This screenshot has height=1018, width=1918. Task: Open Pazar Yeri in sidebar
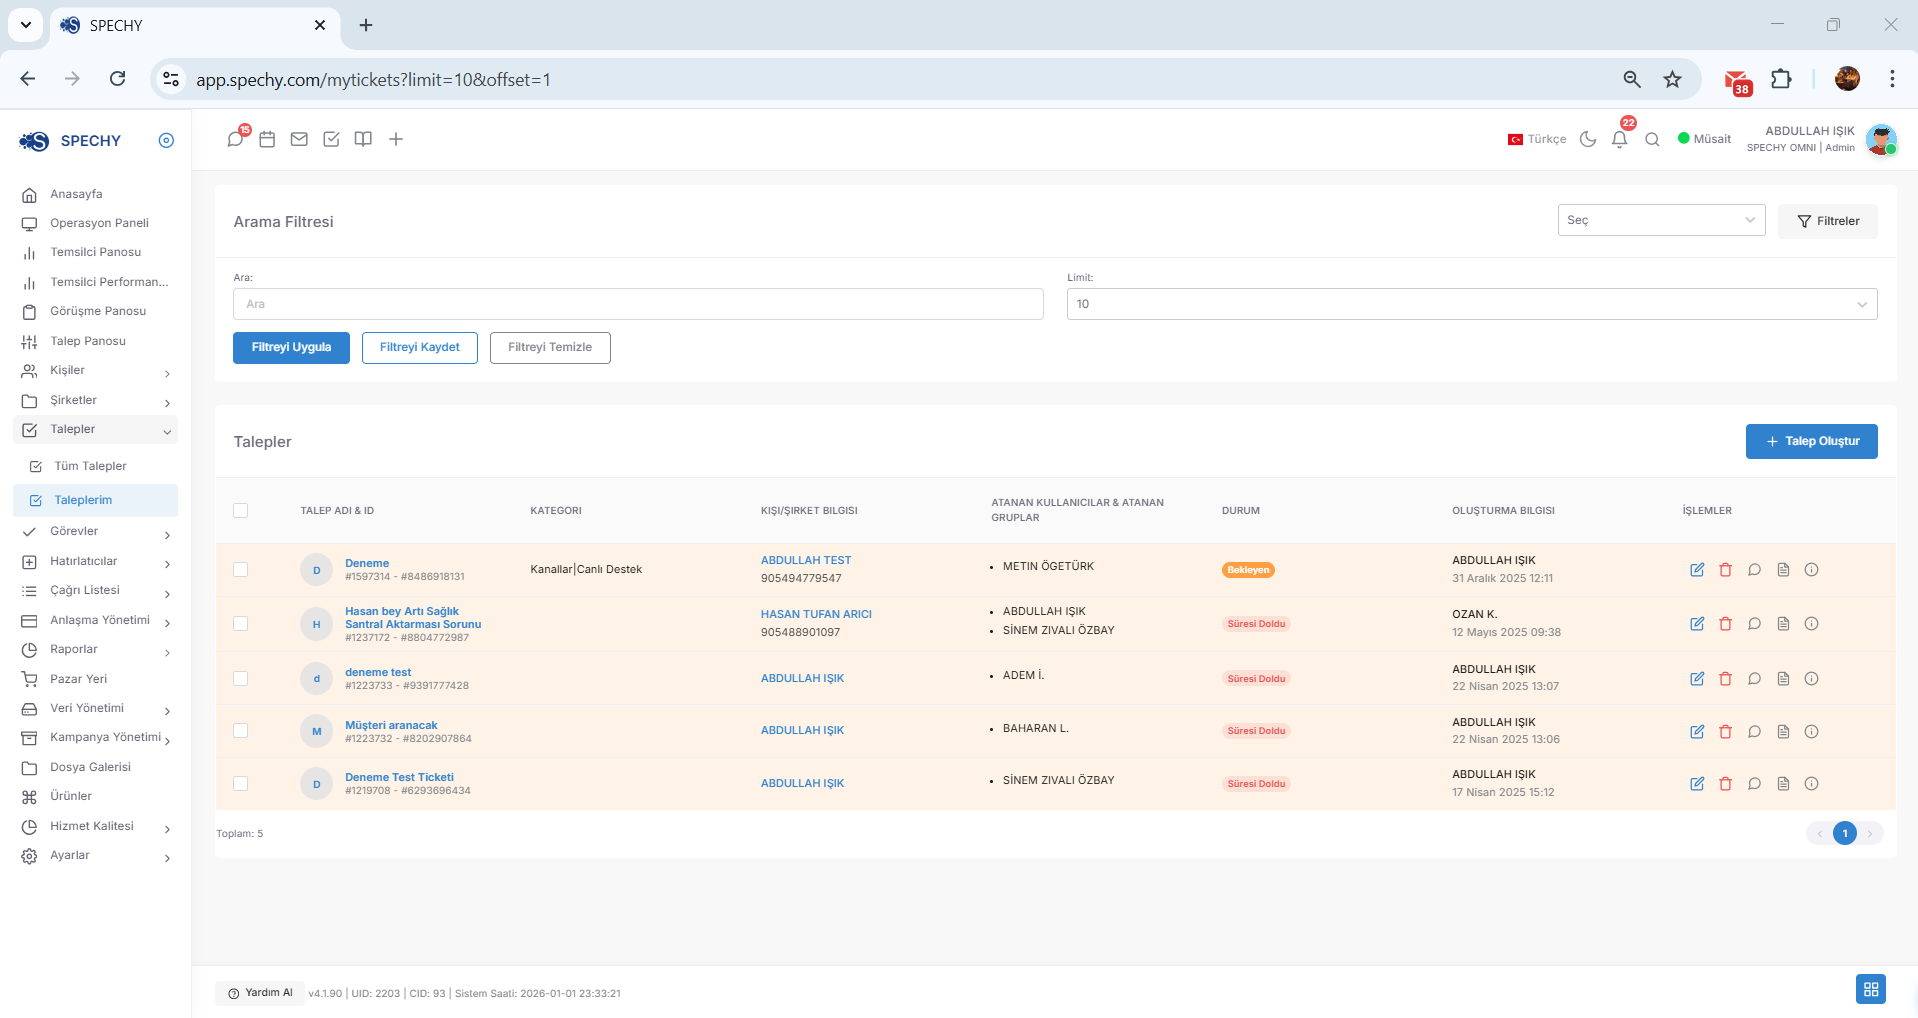[x=96, y=679]
